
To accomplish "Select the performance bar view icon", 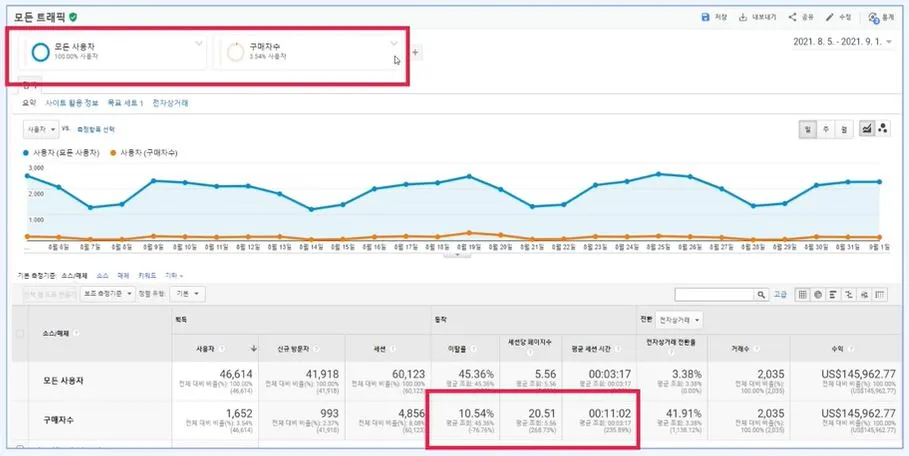I will [833, 294].
